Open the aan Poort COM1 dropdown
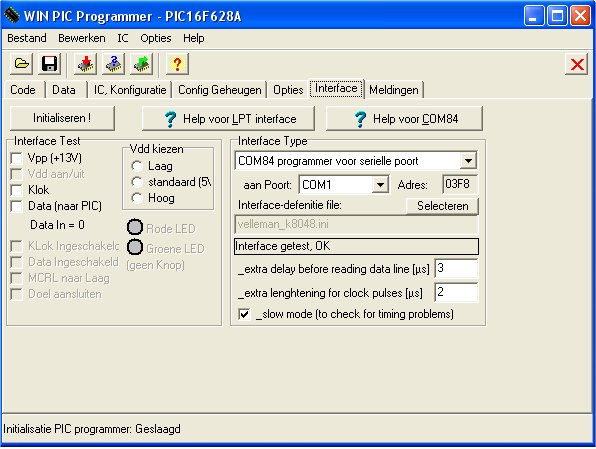 pyautogui.click(x=380, y=185)
